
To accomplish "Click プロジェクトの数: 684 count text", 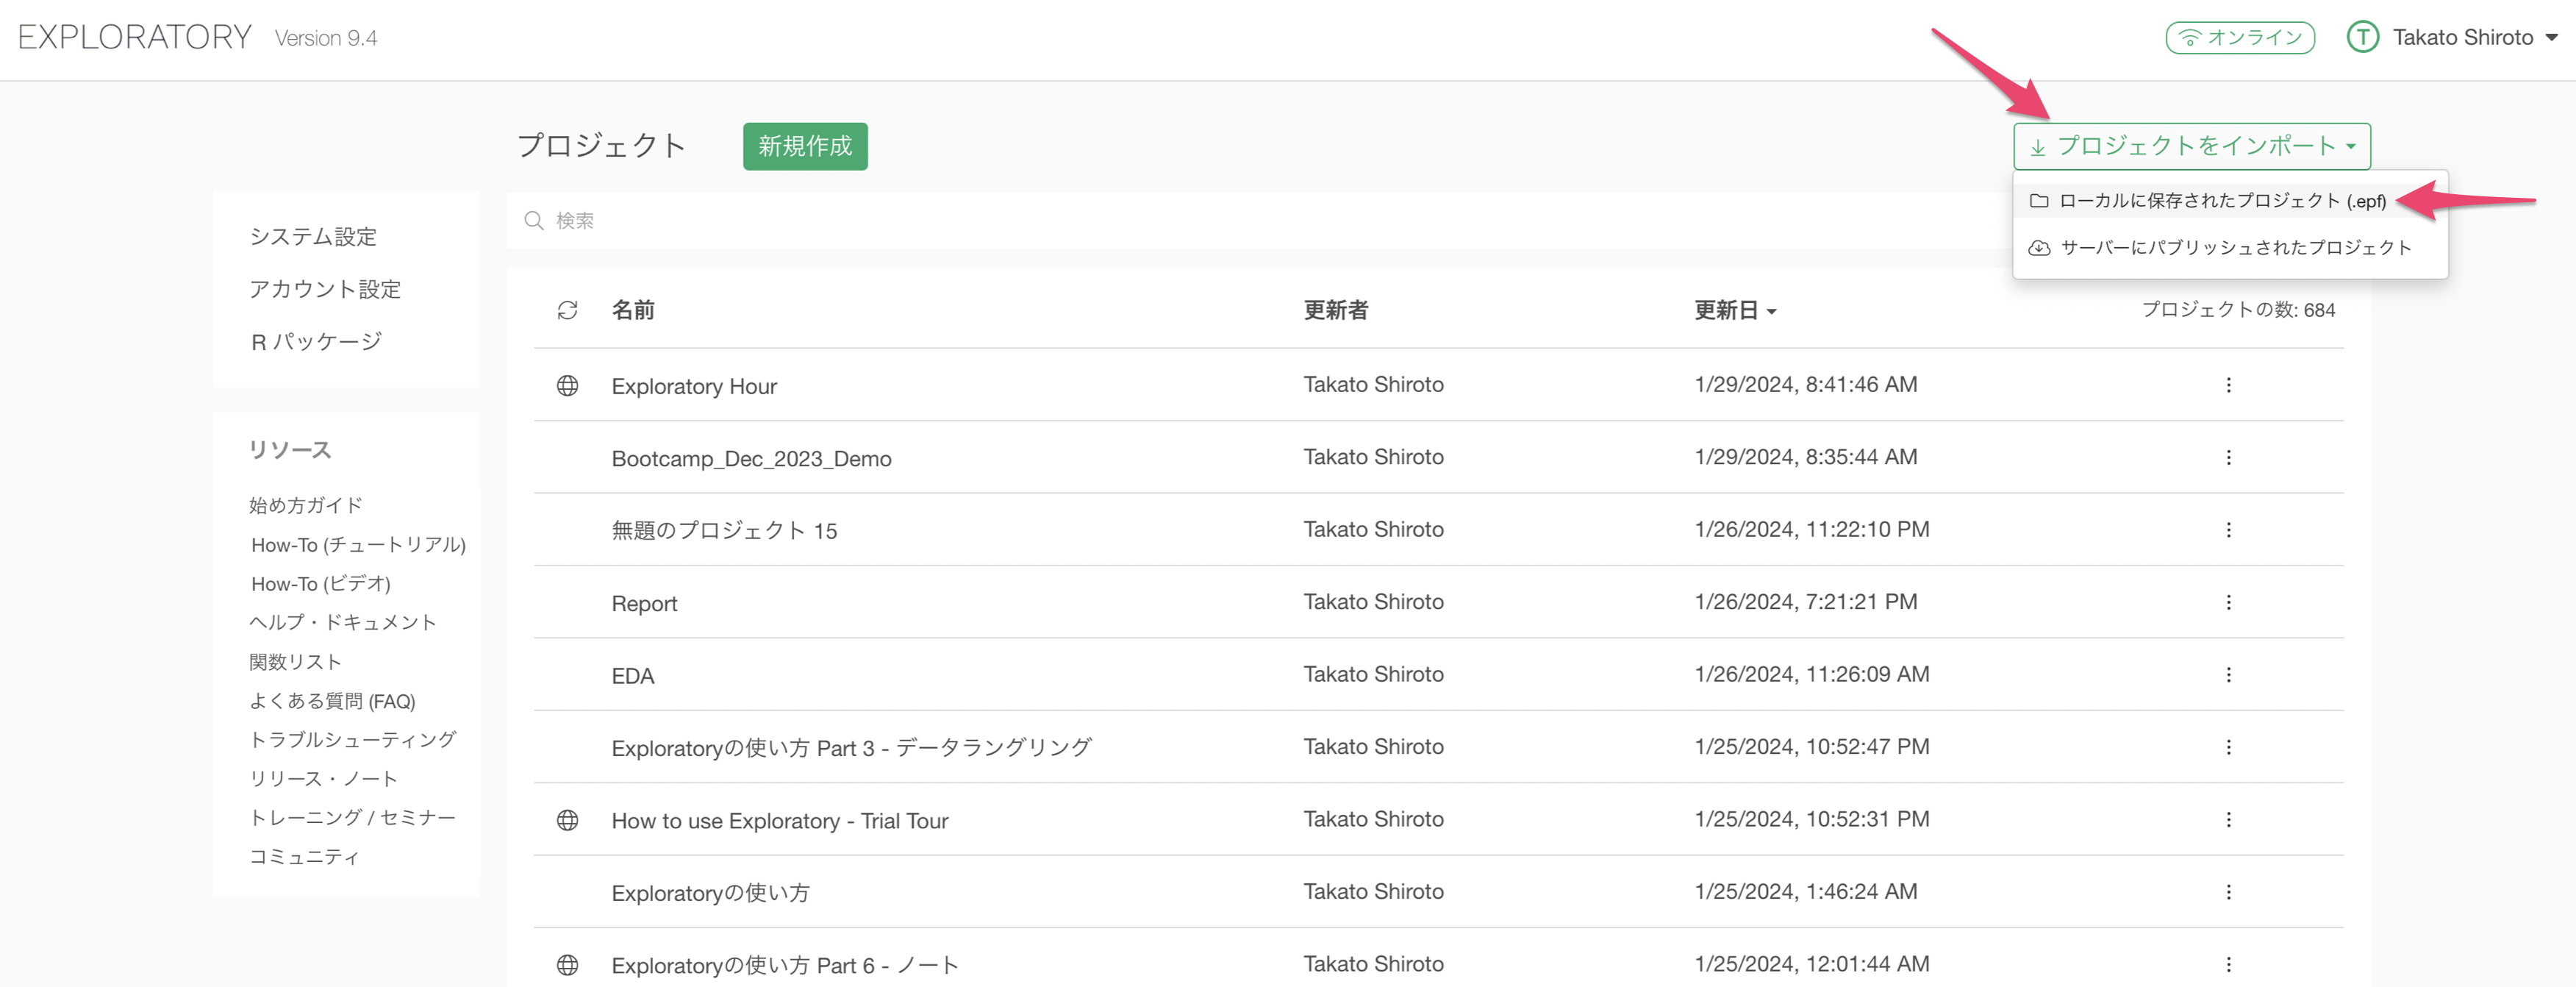I will [2238, 310].
